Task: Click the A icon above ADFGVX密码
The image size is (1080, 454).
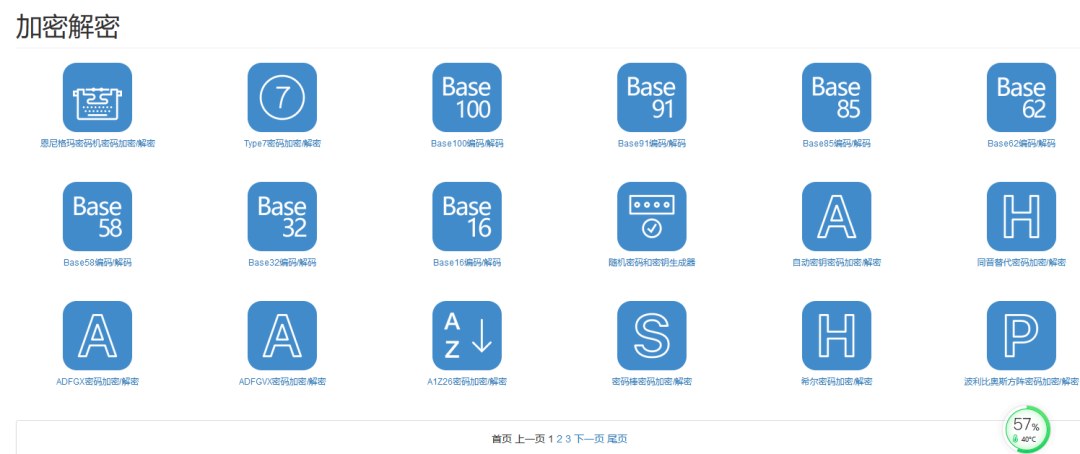Action: [x=282, y=336]
